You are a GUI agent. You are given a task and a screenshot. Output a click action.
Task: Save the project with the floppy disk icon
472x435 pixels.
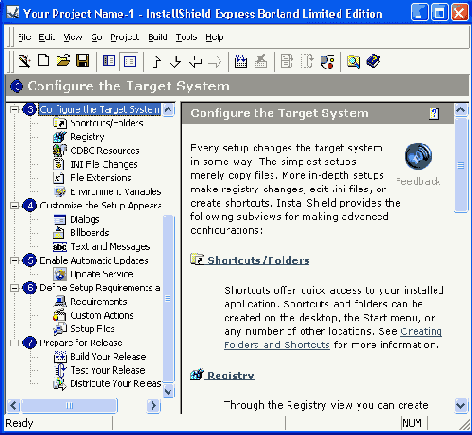[x=83, y=61]
